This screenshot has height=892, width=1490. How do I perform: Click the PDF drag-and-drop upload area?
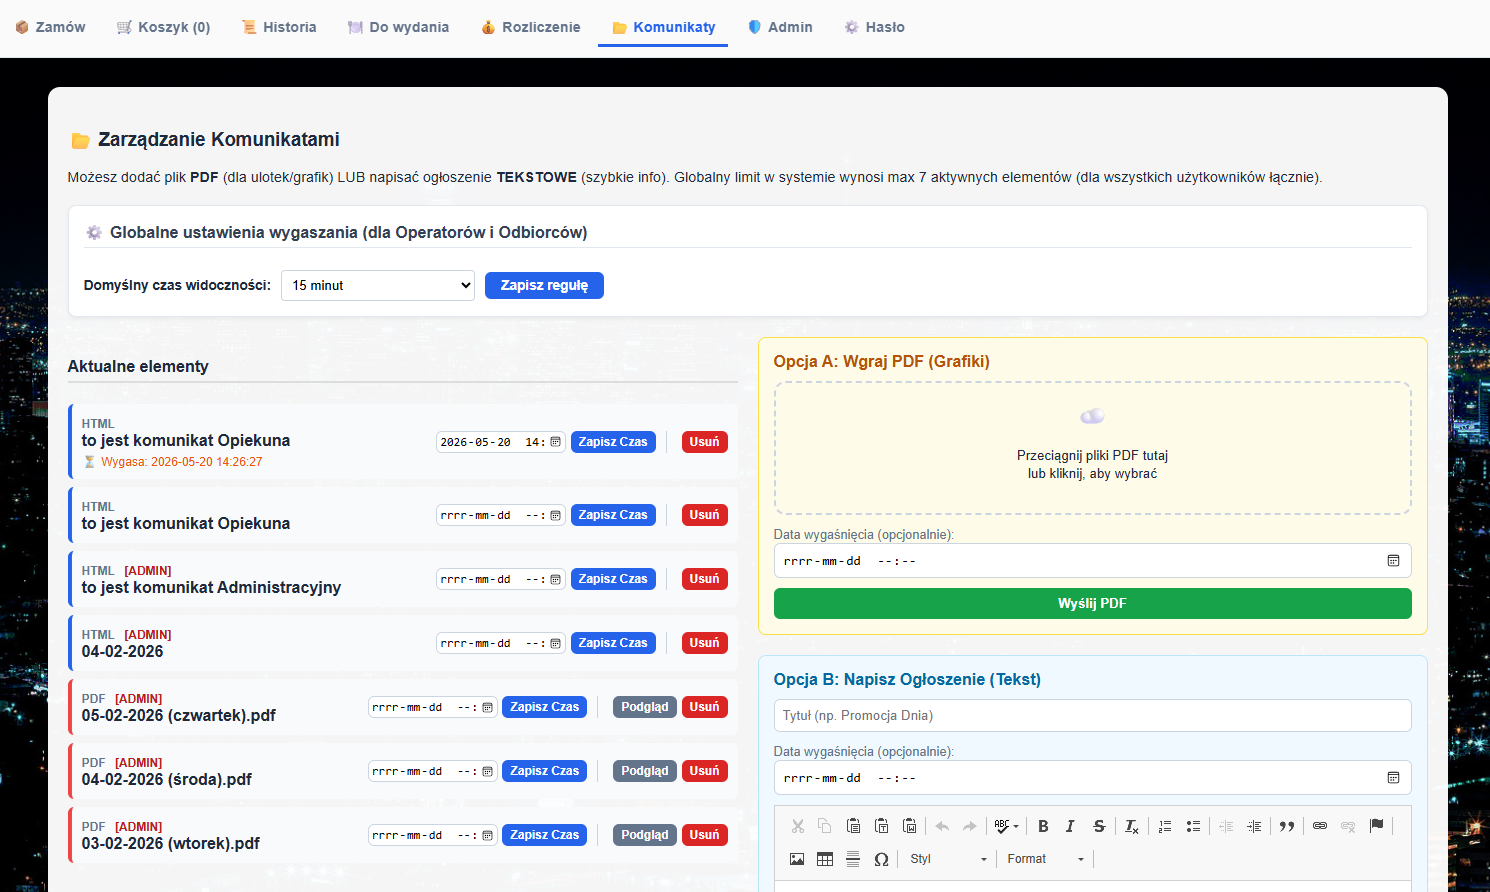(1092, 448)
